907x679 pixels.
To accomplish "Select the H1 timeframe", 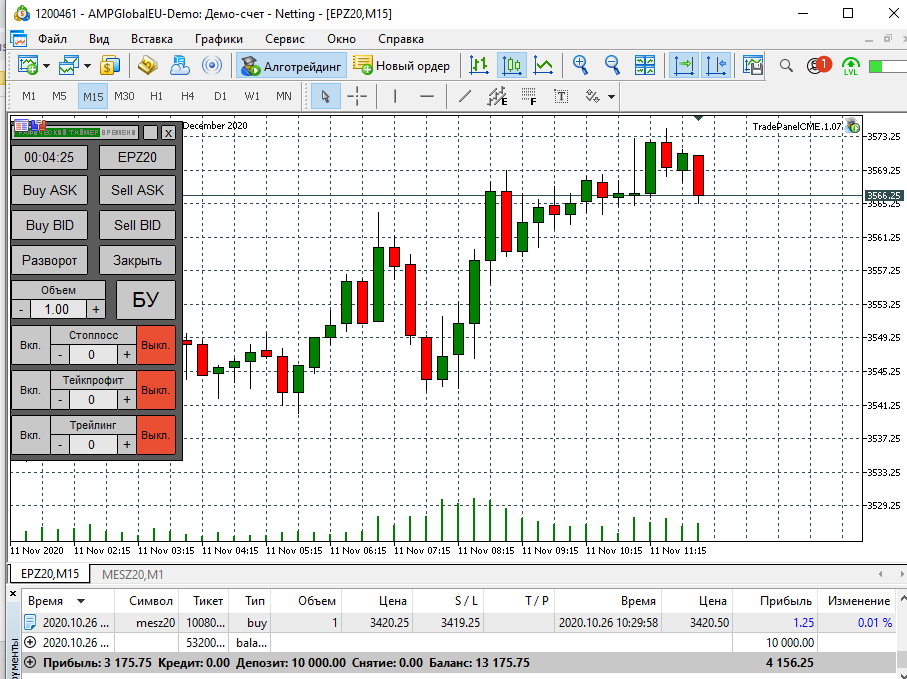I will [x=156, y=97].
